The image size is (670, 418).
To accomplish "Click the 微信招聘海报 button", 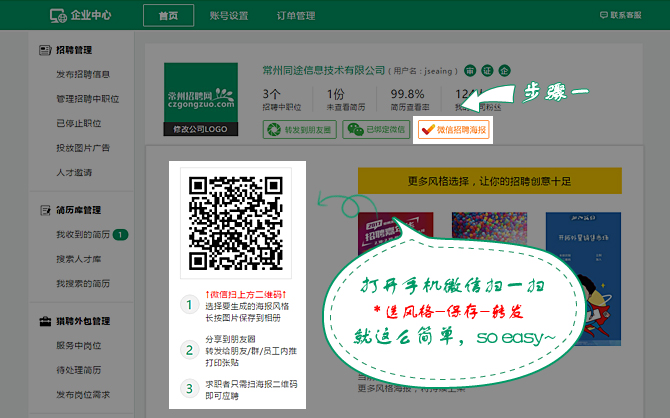I will (x=453, y=130).
